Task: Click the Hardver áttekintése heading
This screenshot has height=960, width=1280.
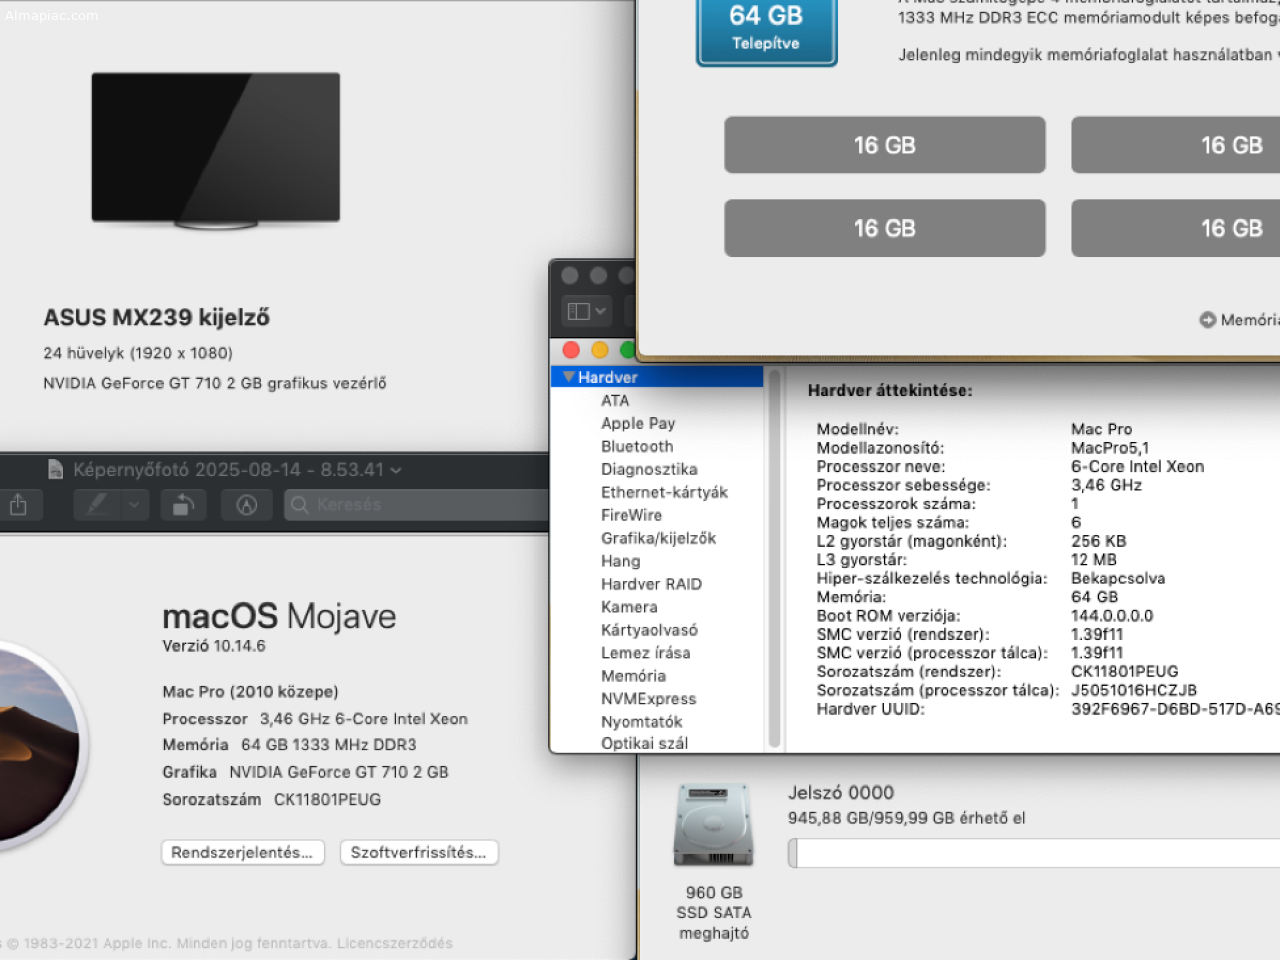Action: point(890,390)
